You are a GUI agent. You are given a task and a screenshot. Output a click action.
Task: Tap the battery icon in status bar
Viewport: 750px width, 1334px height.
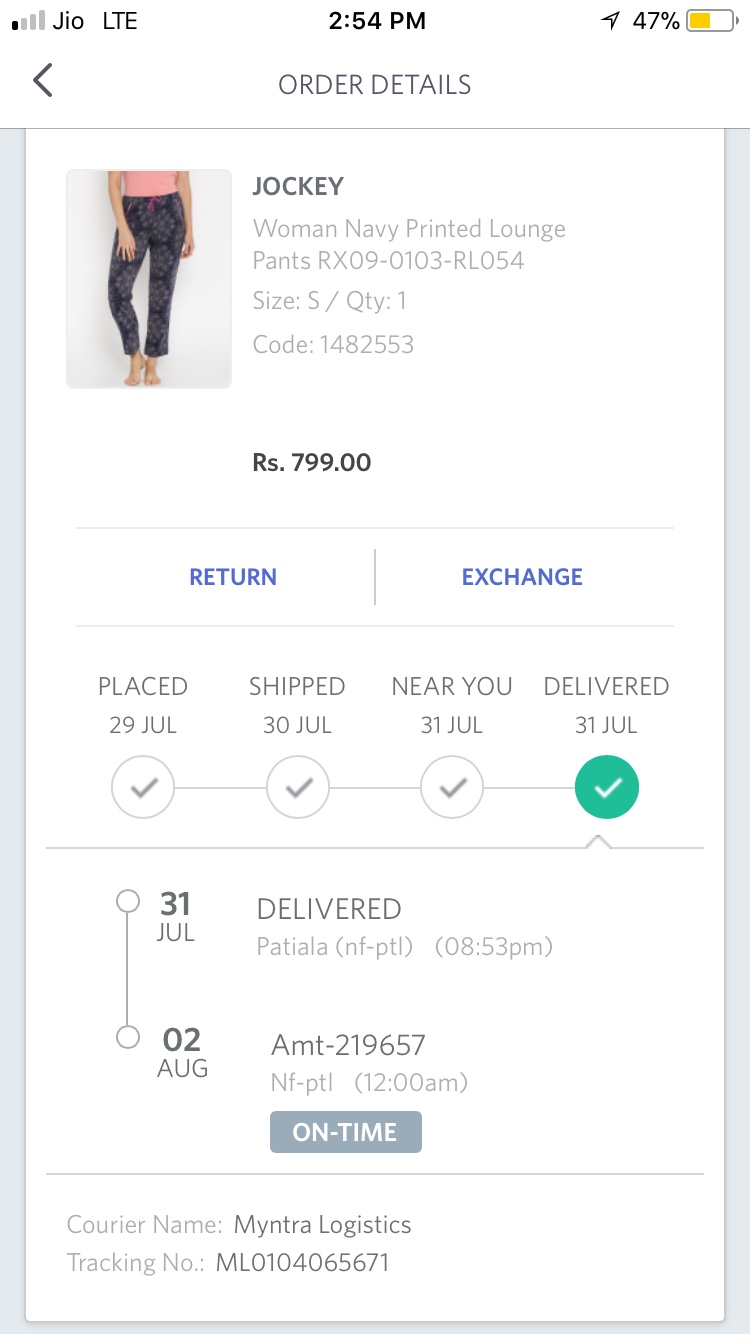coord(711,21)
